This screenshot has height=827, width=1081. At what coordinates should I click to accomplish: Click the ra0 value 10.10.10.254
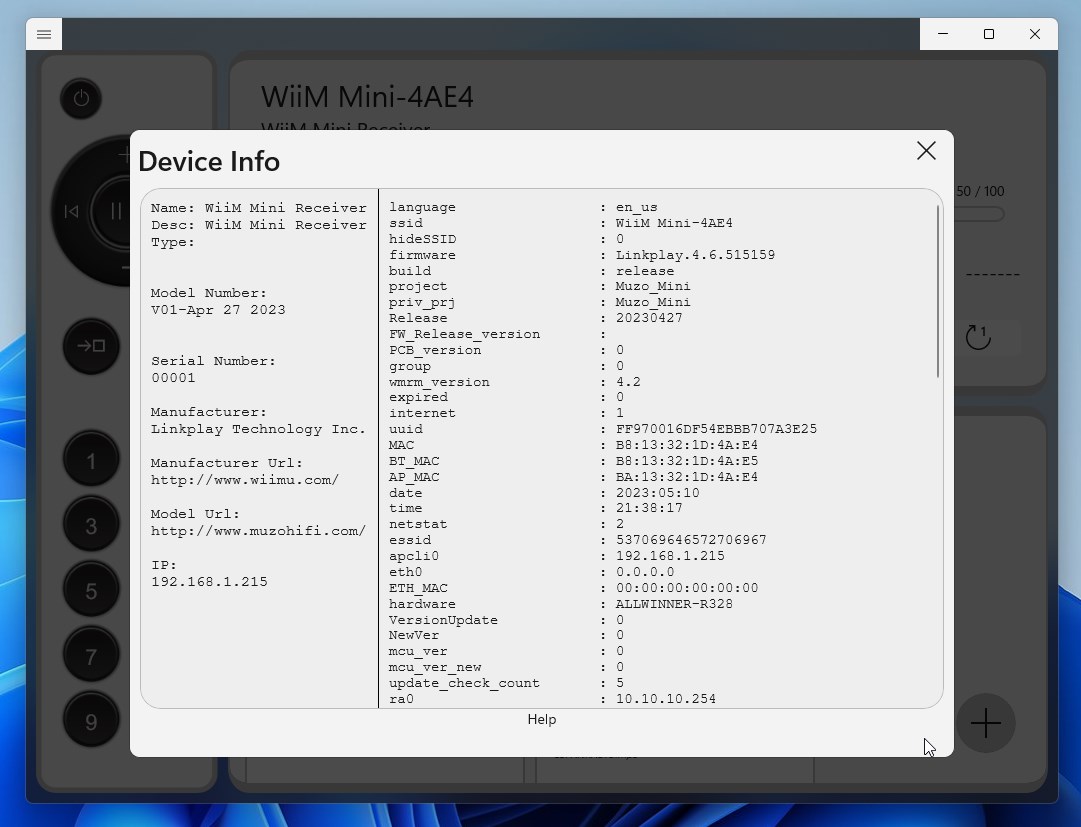665,699
